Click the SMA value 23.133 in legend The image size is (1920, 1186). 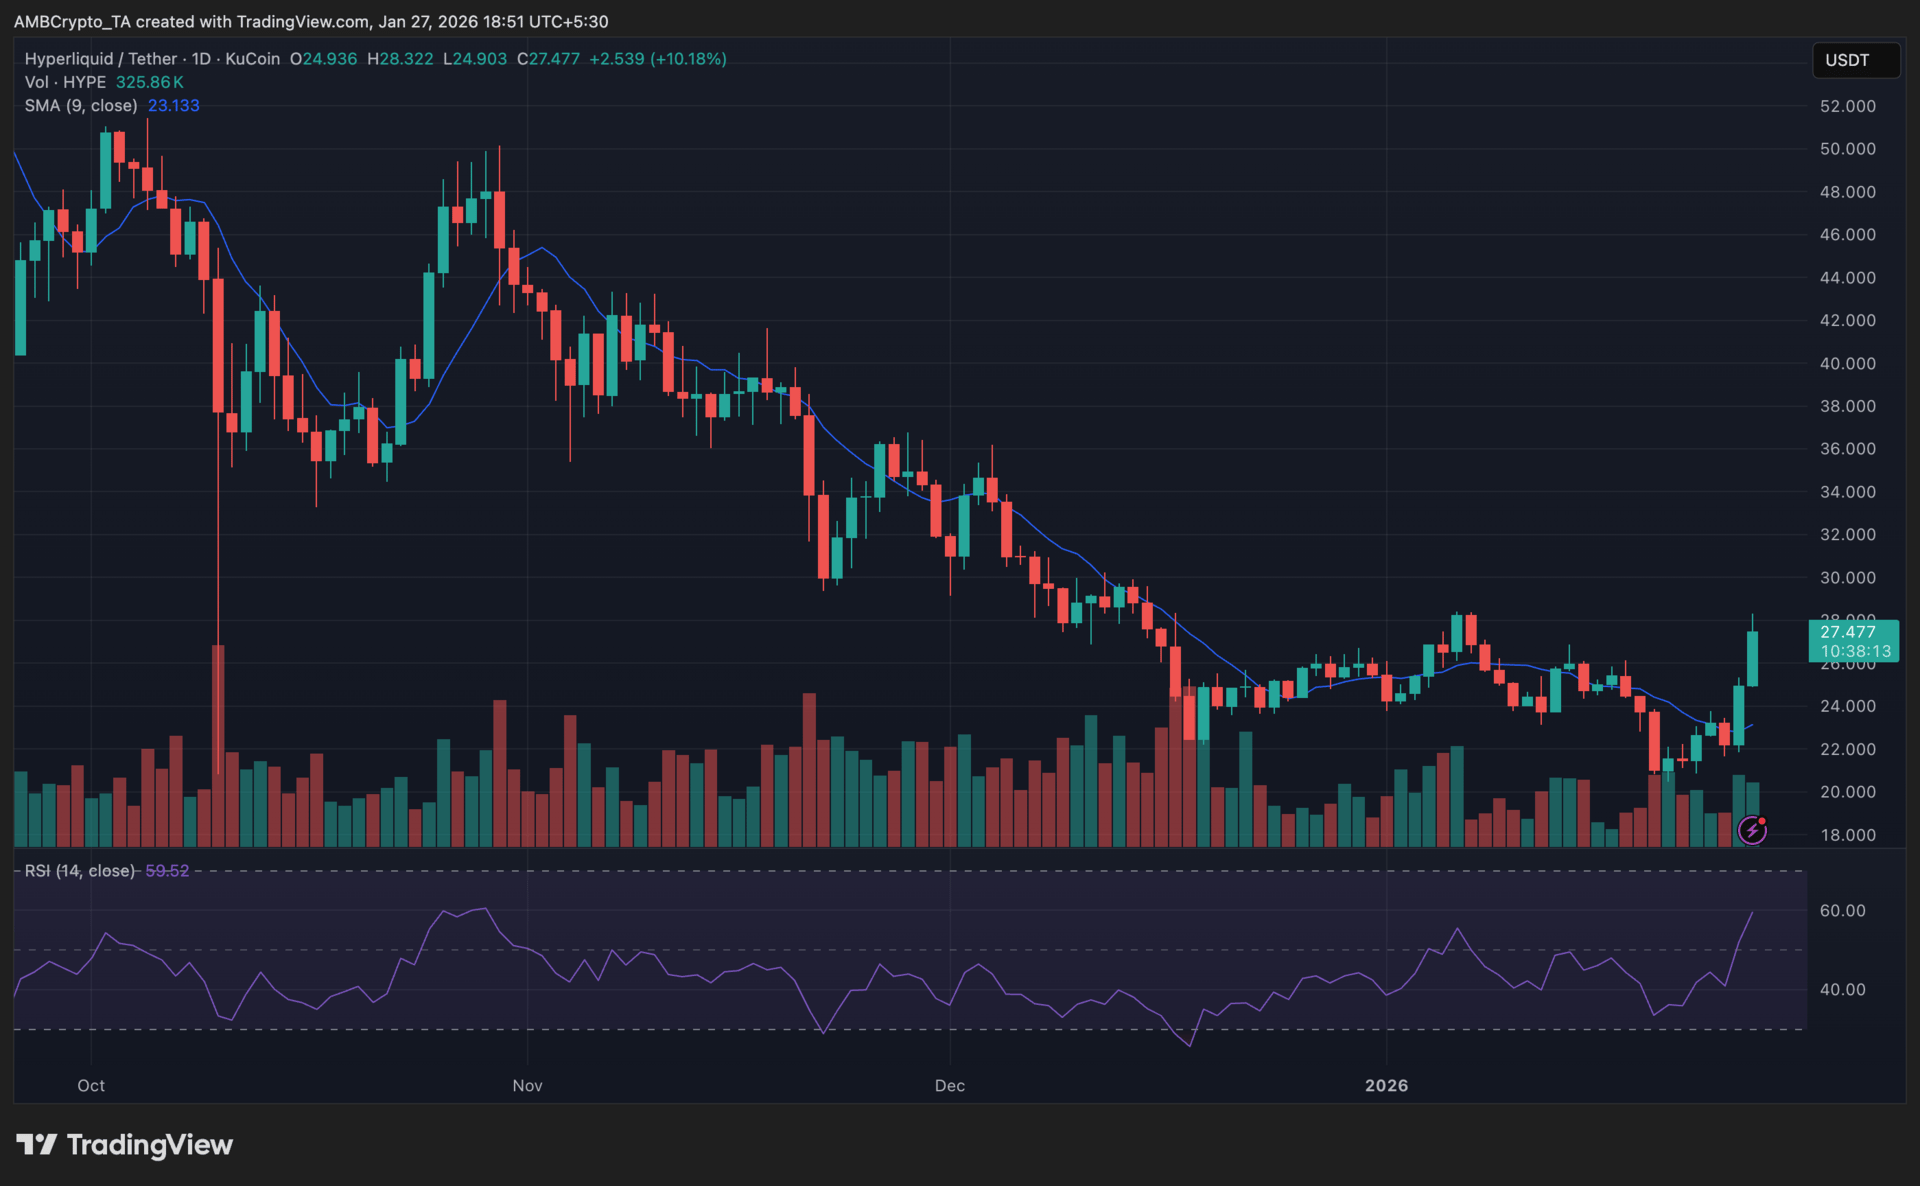pos(173,105)
